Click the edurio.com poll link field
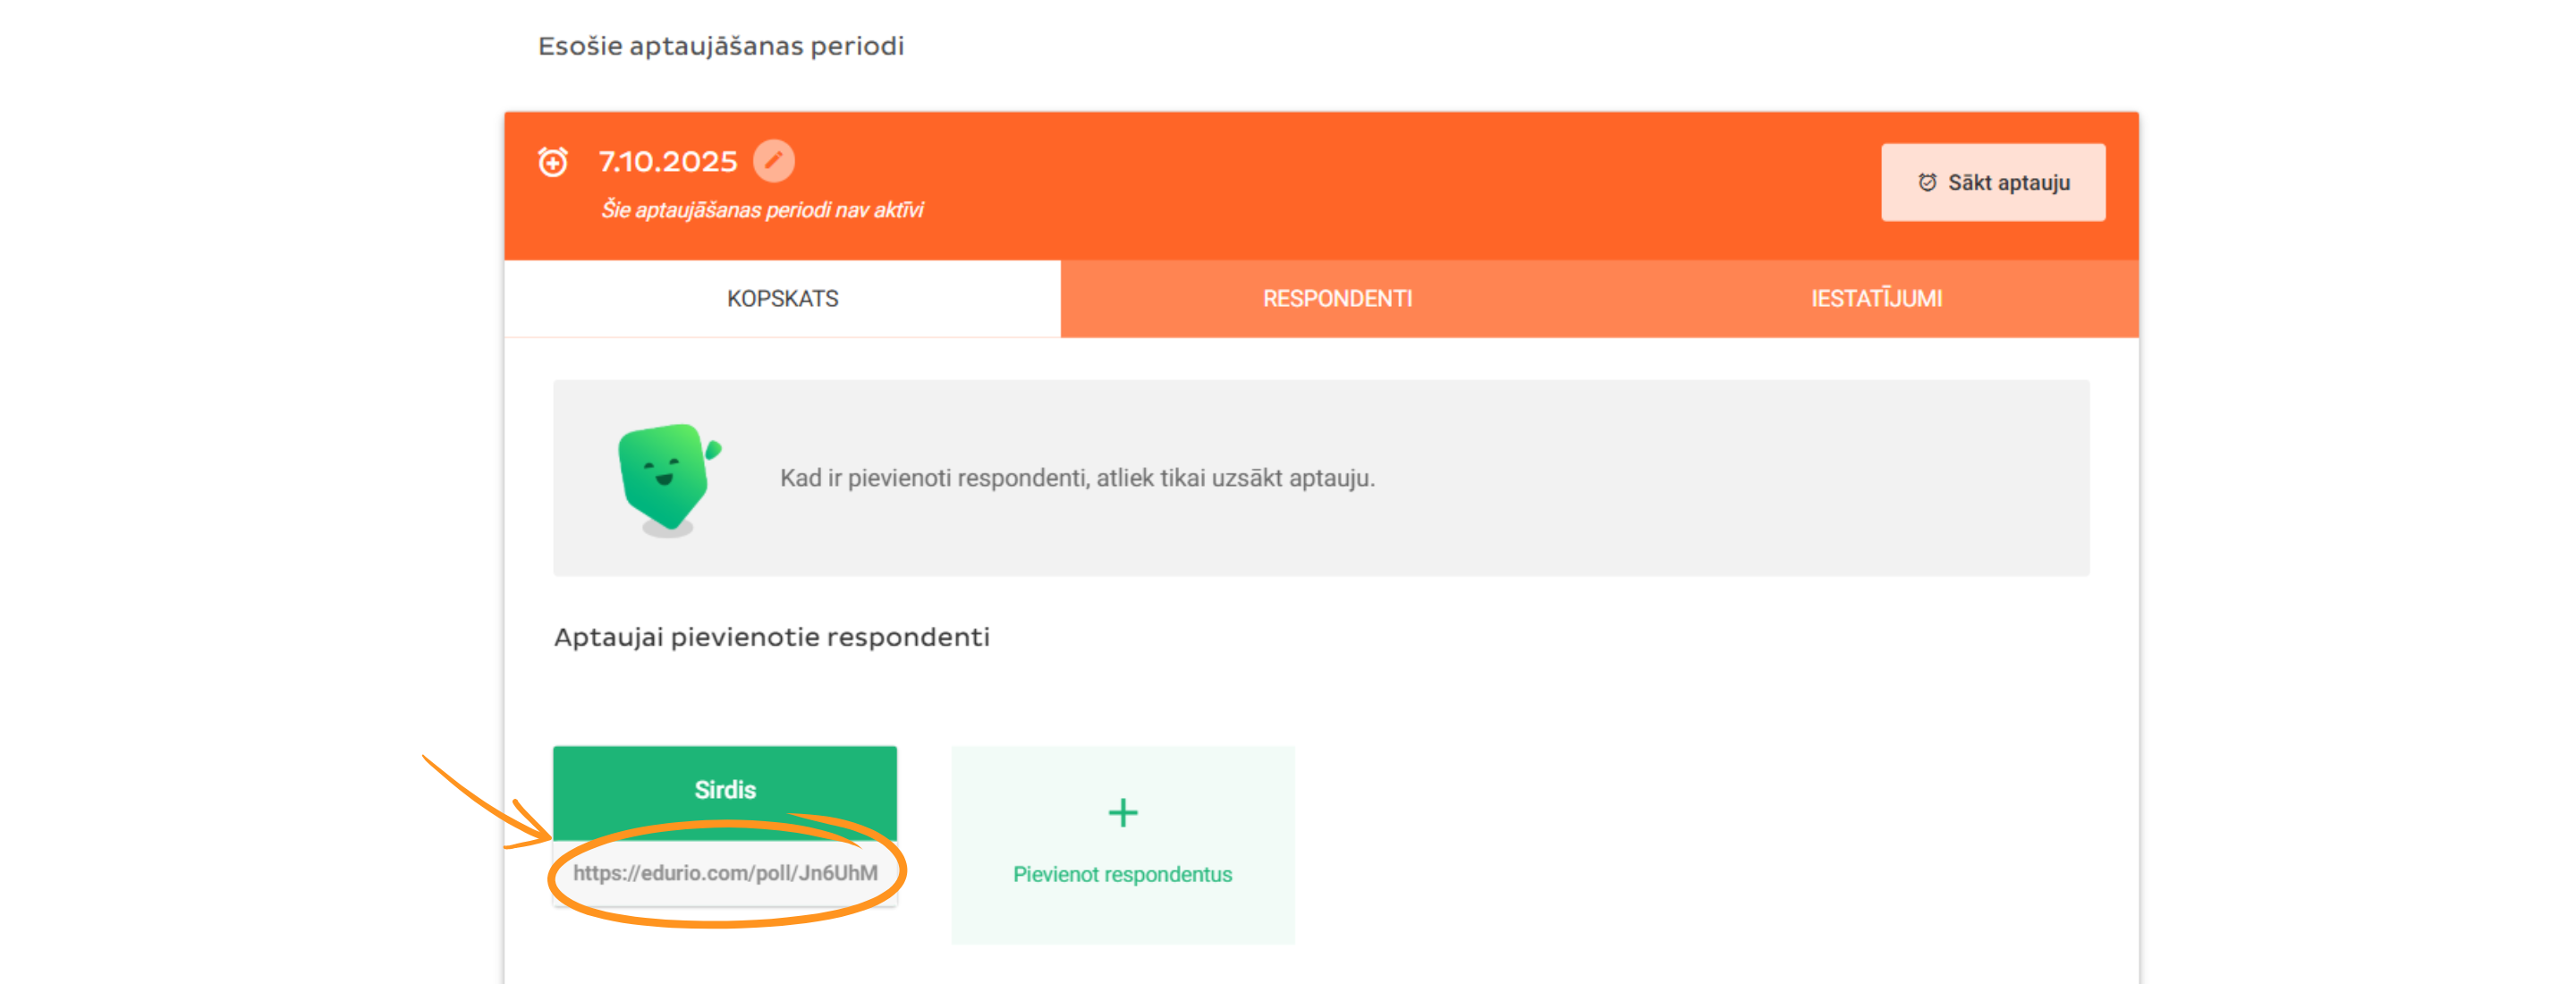Viewport: 2576px width, 984px height. tap(724, 873)
